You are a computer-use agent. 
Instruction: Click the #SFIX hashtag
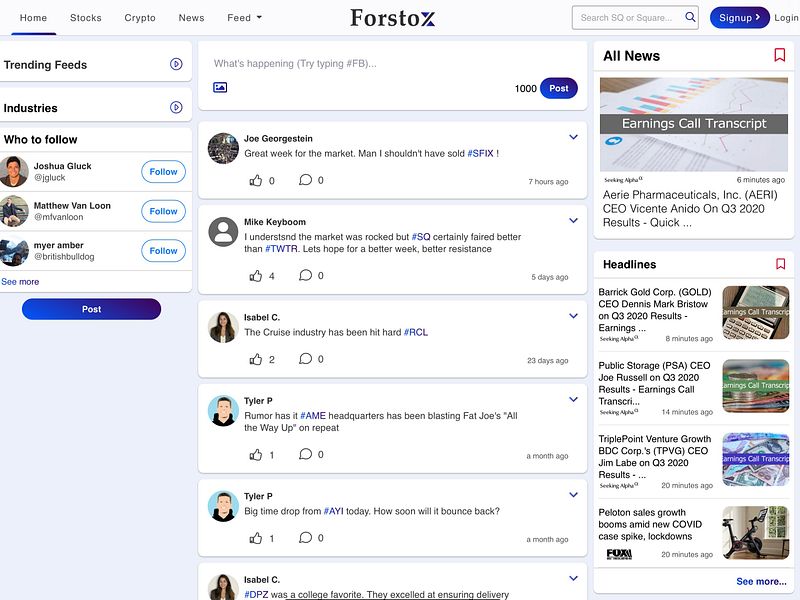480,153
